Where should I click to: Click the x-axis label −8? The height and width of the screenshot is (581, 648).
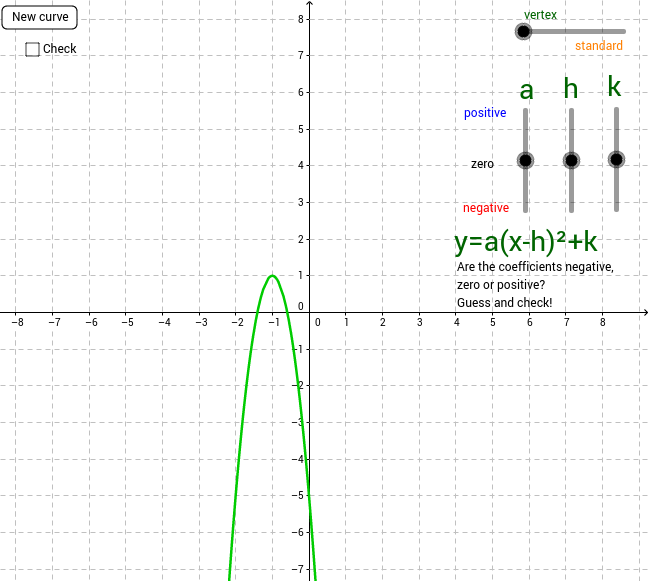tap(17, 322)
